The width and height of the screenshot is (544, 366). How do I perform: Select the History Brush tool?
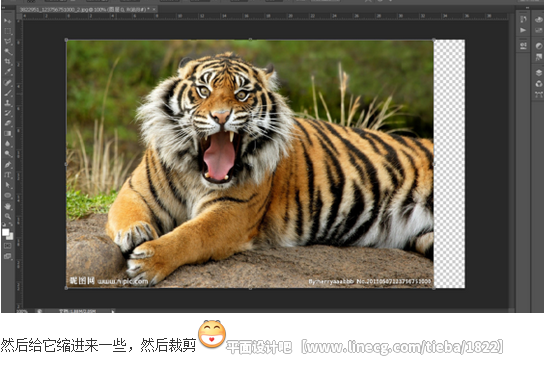[x=8, y=113]
